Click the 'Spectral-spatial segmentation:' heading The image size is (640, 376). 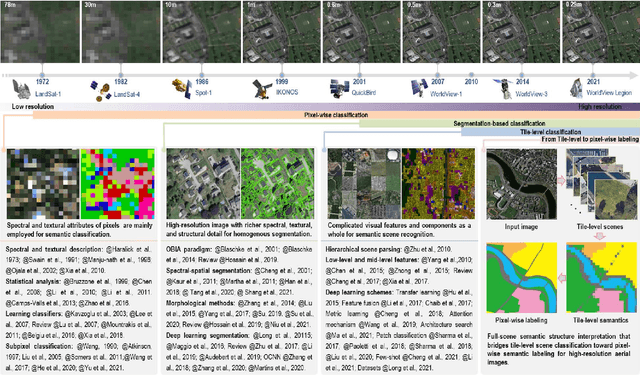[x=208, y=271]
